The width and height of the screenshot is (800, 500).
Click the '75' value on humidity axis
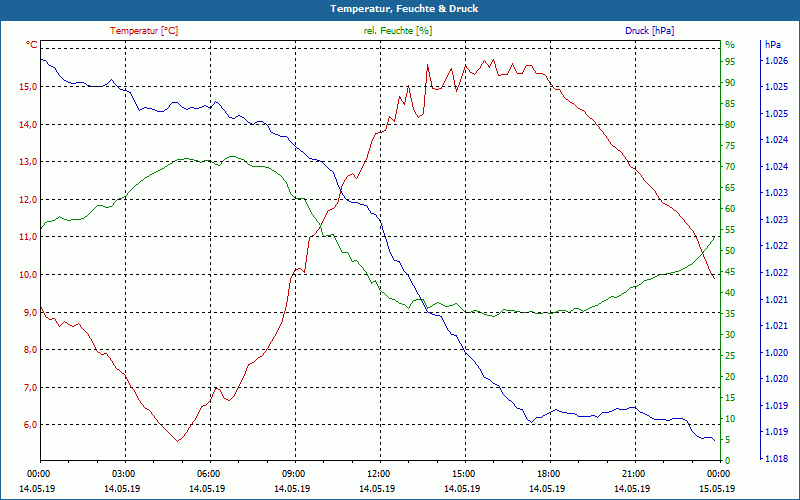730,146
